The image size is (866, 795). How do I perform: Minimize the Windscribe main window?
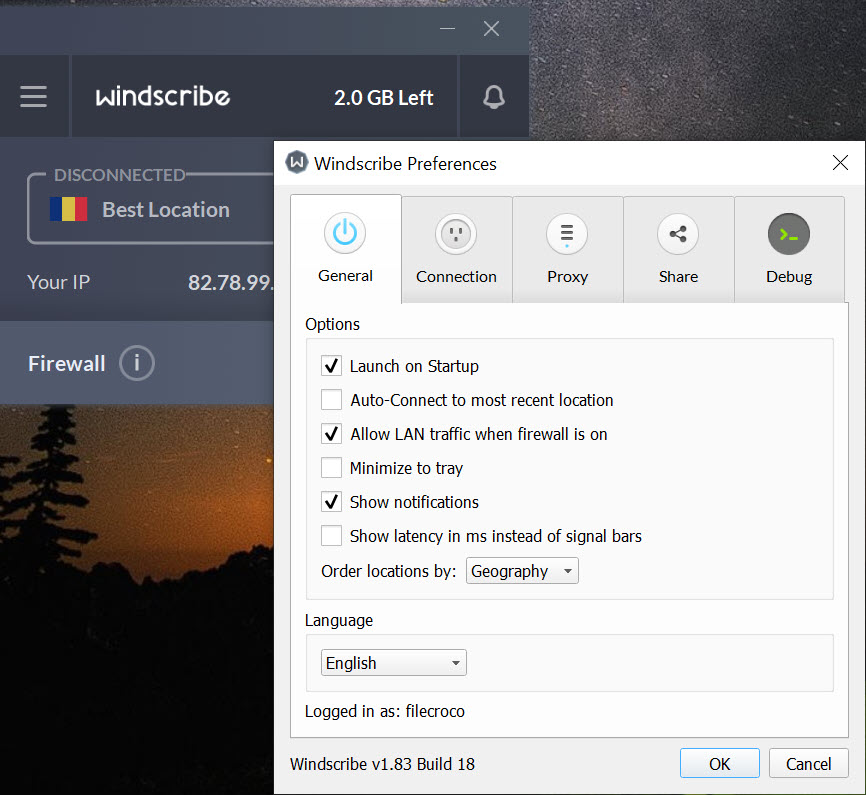[x=447, y=28]
